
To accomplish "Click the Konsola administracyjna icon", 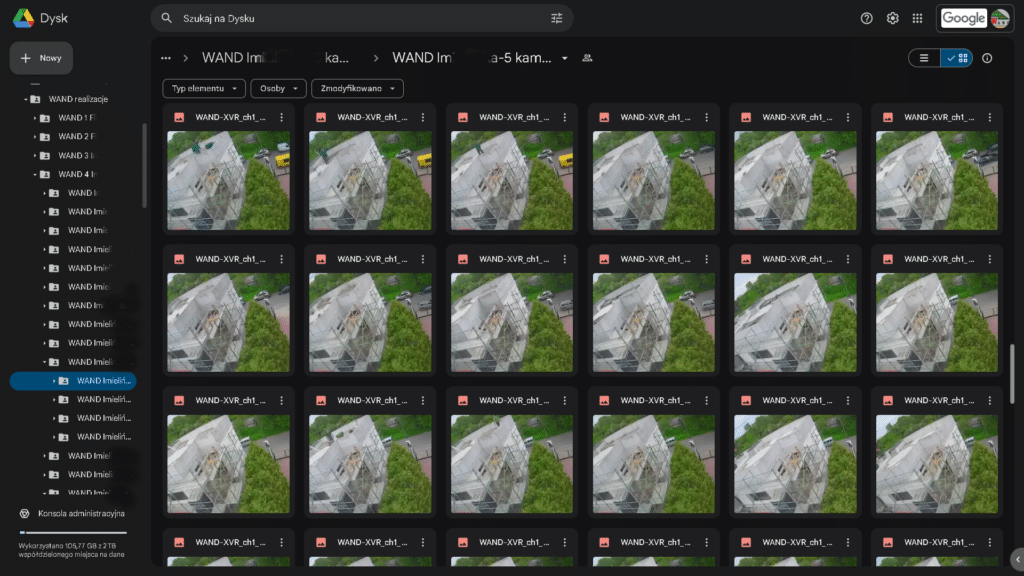I will coord(24,513).
